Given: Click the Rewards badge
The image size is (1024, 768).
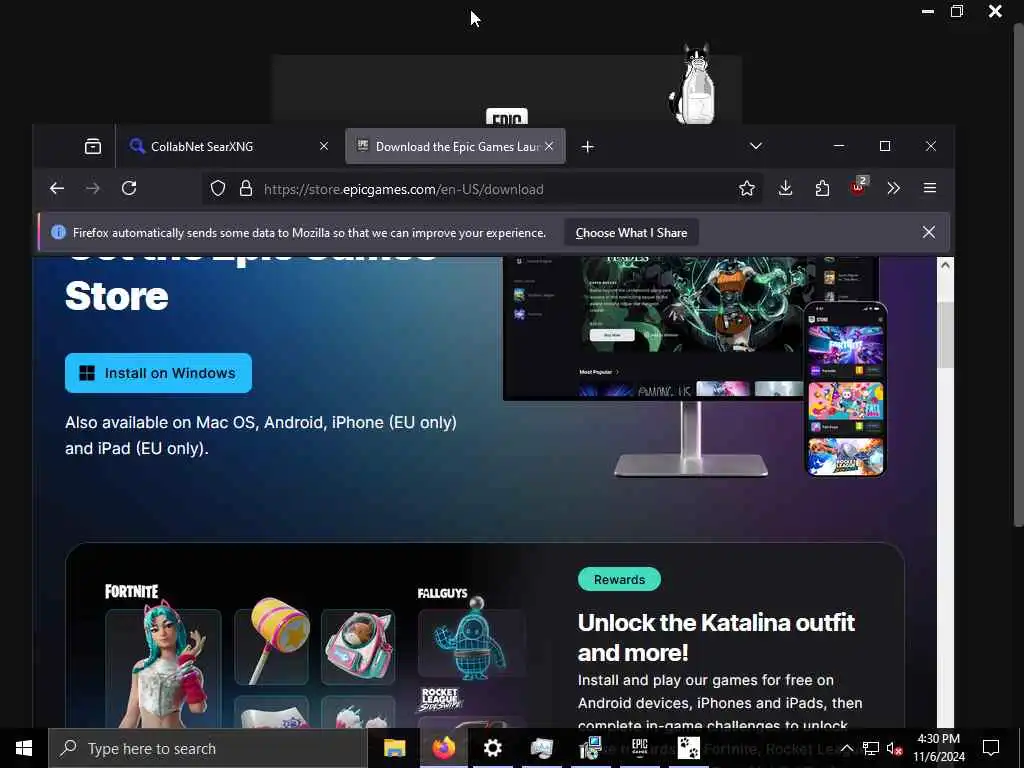Looking at the screenshot, I should coord(619,579).
